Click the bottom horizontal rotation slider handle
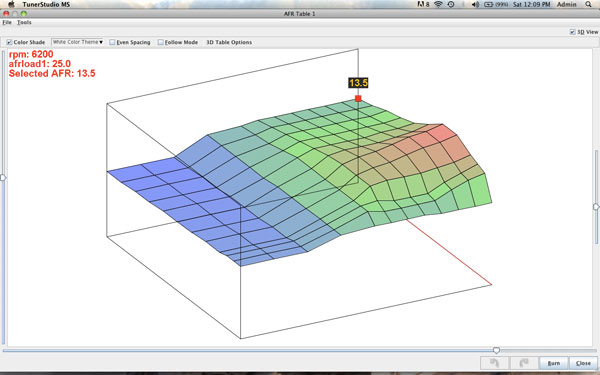The height and width of the screenshot is (375, 600). [x=496, y=350]
